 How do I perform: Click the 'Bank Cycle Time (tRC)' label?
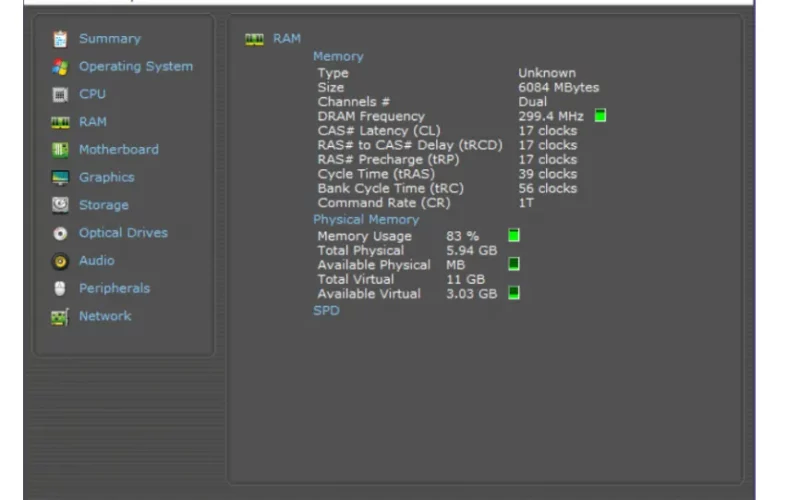390,189
